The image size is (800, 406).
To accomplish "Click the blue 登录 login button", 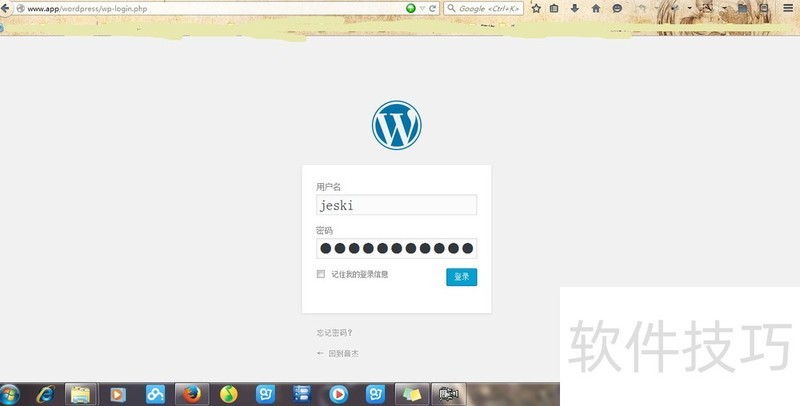I will tap(462, 277).
